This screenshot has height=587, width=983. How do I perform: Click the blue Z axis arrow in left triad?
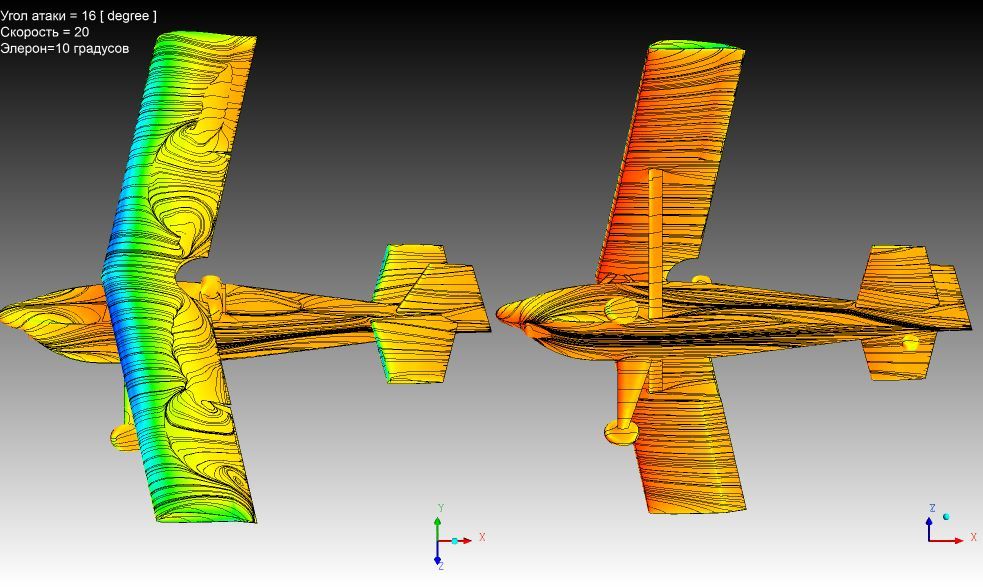pos(438,559)
